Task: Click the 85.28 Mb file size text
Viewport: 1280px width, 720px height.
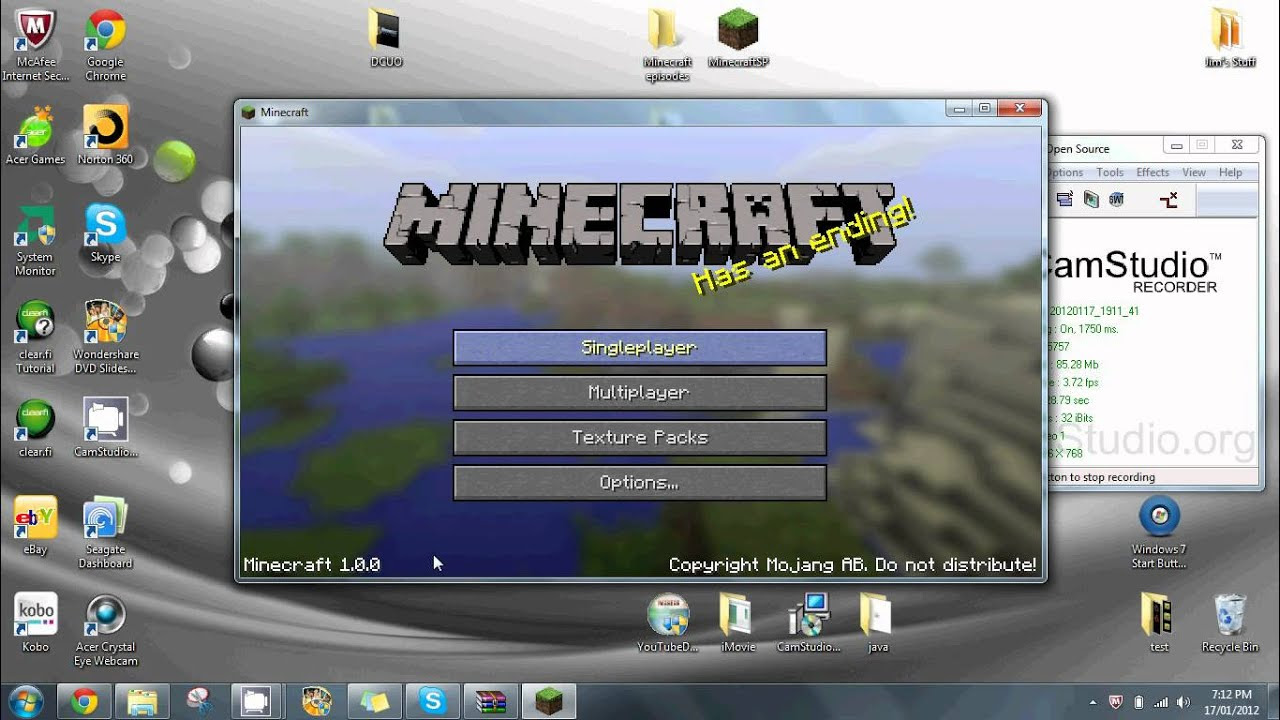Action: [1077, 364]
